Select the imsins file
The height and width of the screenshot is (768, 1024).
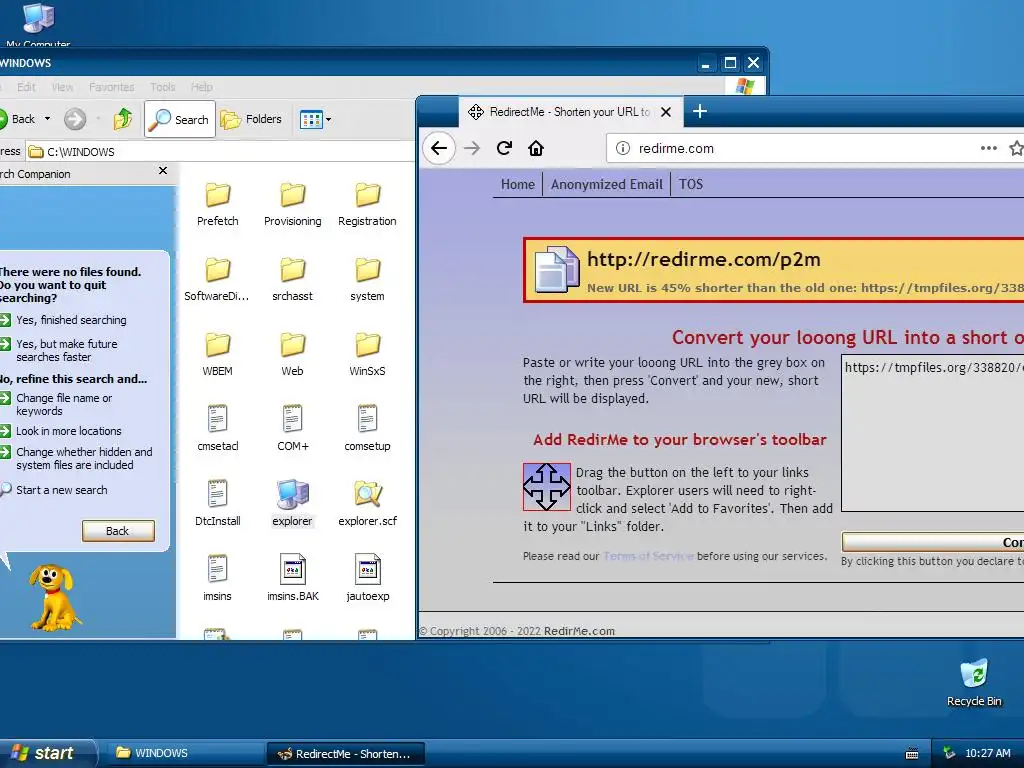pos(217,579)
